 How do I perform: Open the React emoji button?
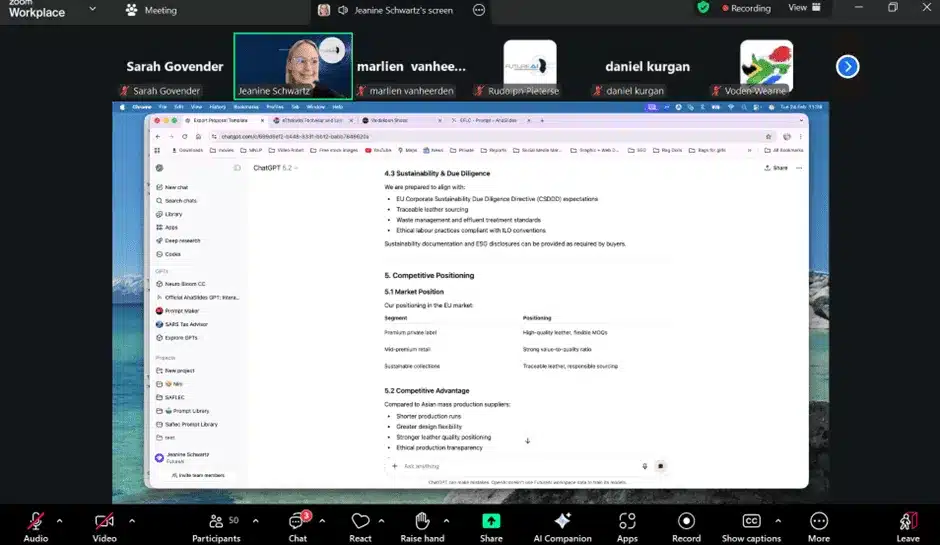click(x=360, y=527)
